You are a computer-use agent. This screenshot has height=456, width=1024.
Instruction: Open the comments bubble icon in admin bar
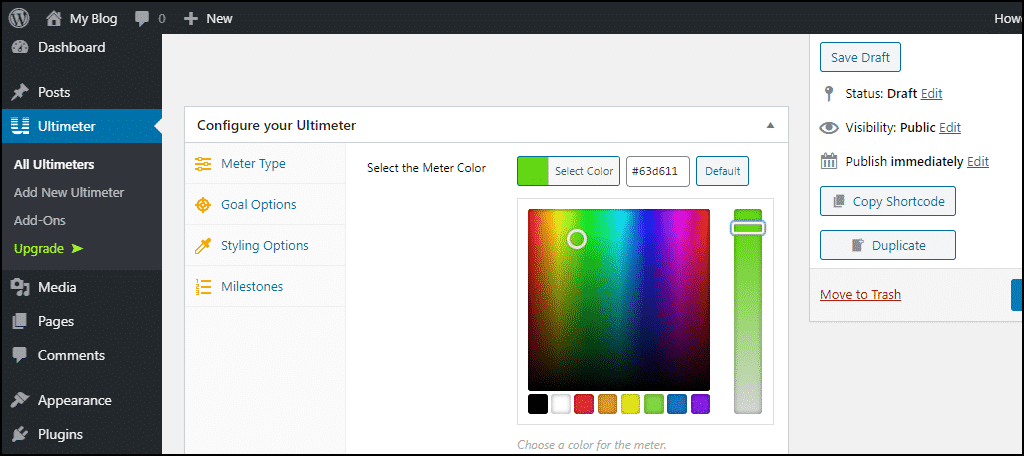[142, 19]
